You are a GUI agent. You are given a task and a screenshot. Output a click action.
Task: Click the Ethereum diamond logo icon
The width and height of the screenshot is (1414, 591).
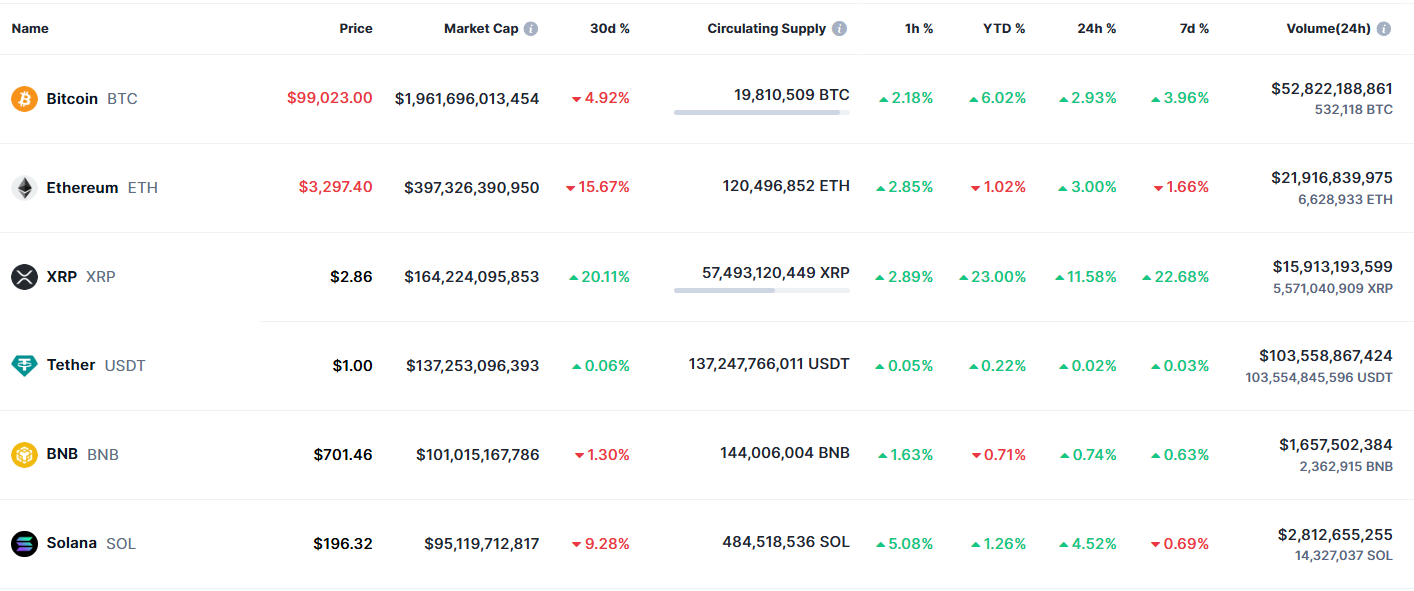coord(23,187)
